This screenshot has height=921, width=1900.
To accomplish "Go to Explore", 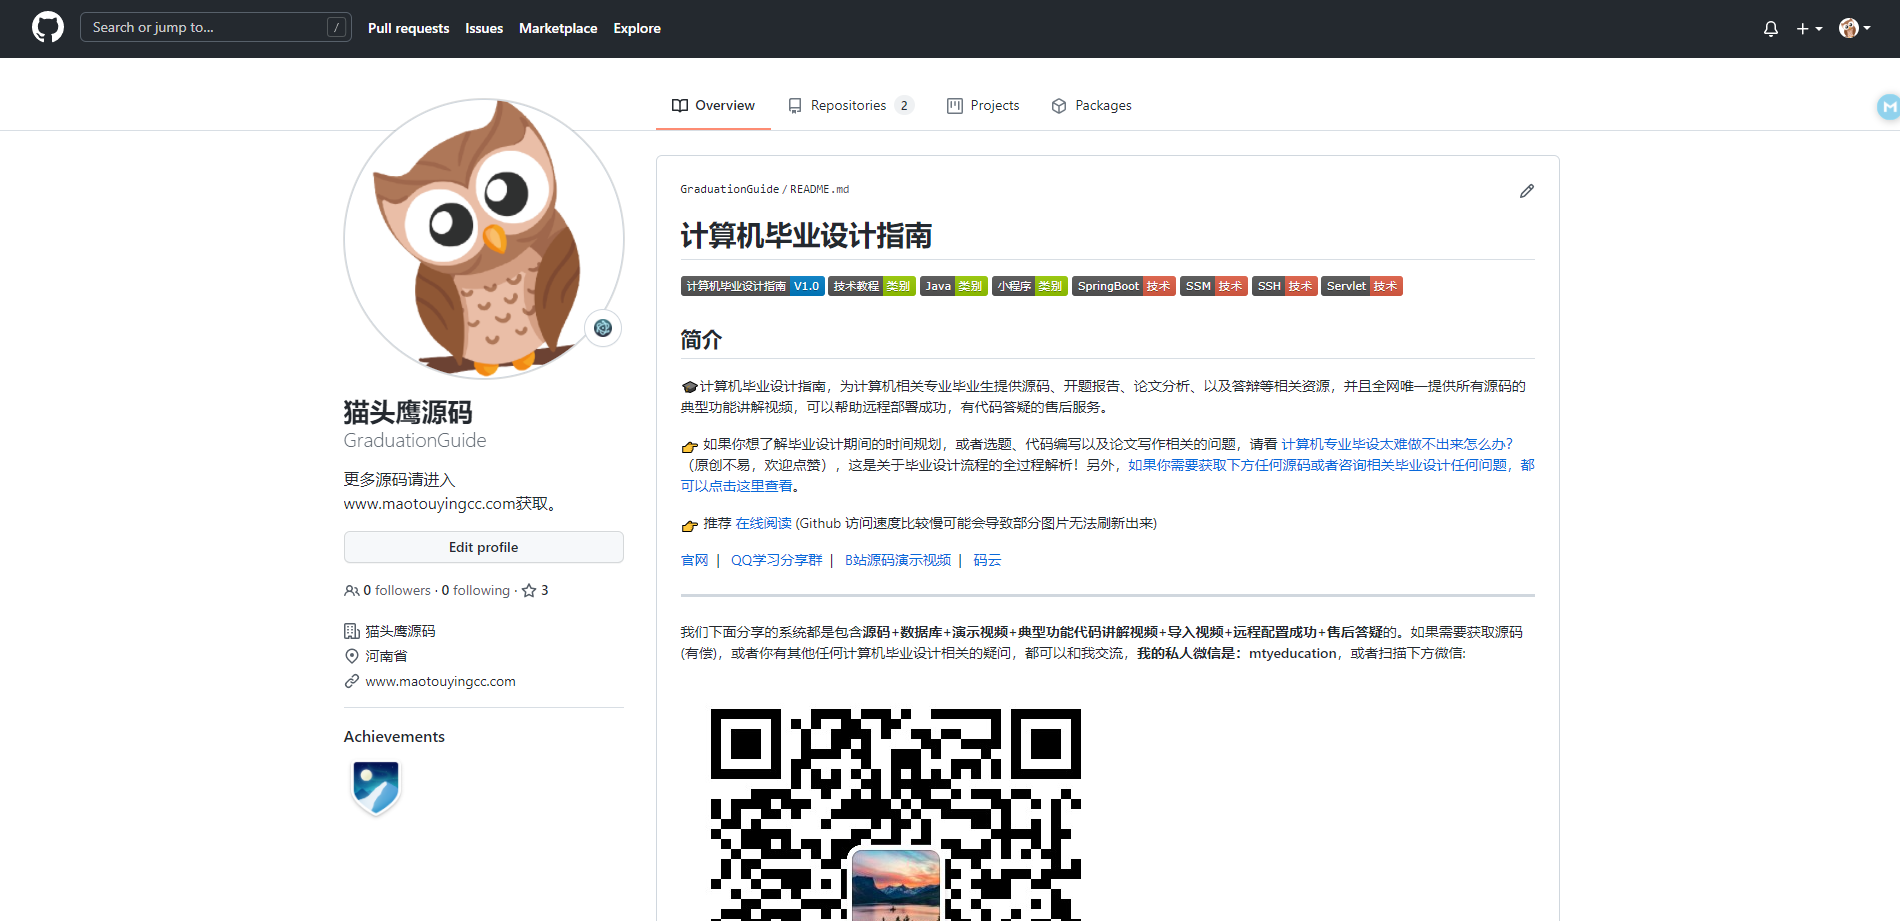I will point(637,28).
